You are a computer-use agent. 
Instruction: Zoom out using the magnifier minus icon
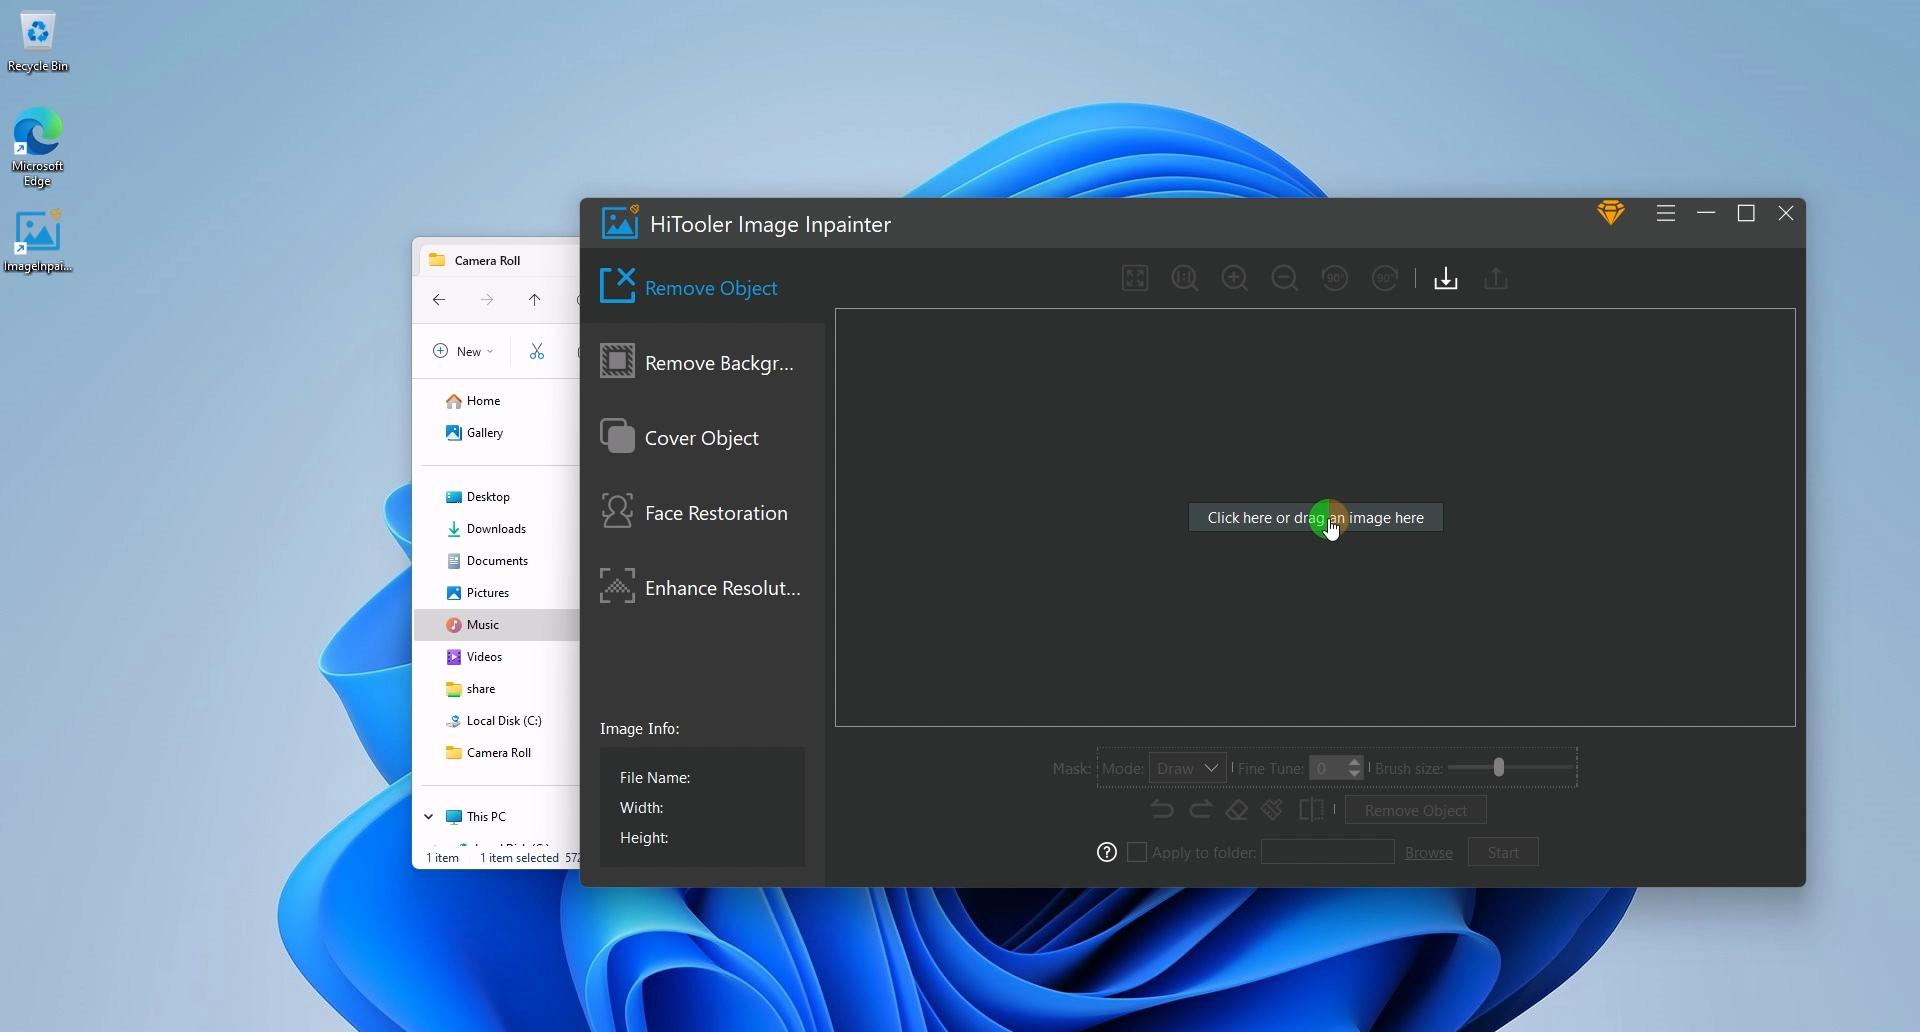pos(1284,278)
